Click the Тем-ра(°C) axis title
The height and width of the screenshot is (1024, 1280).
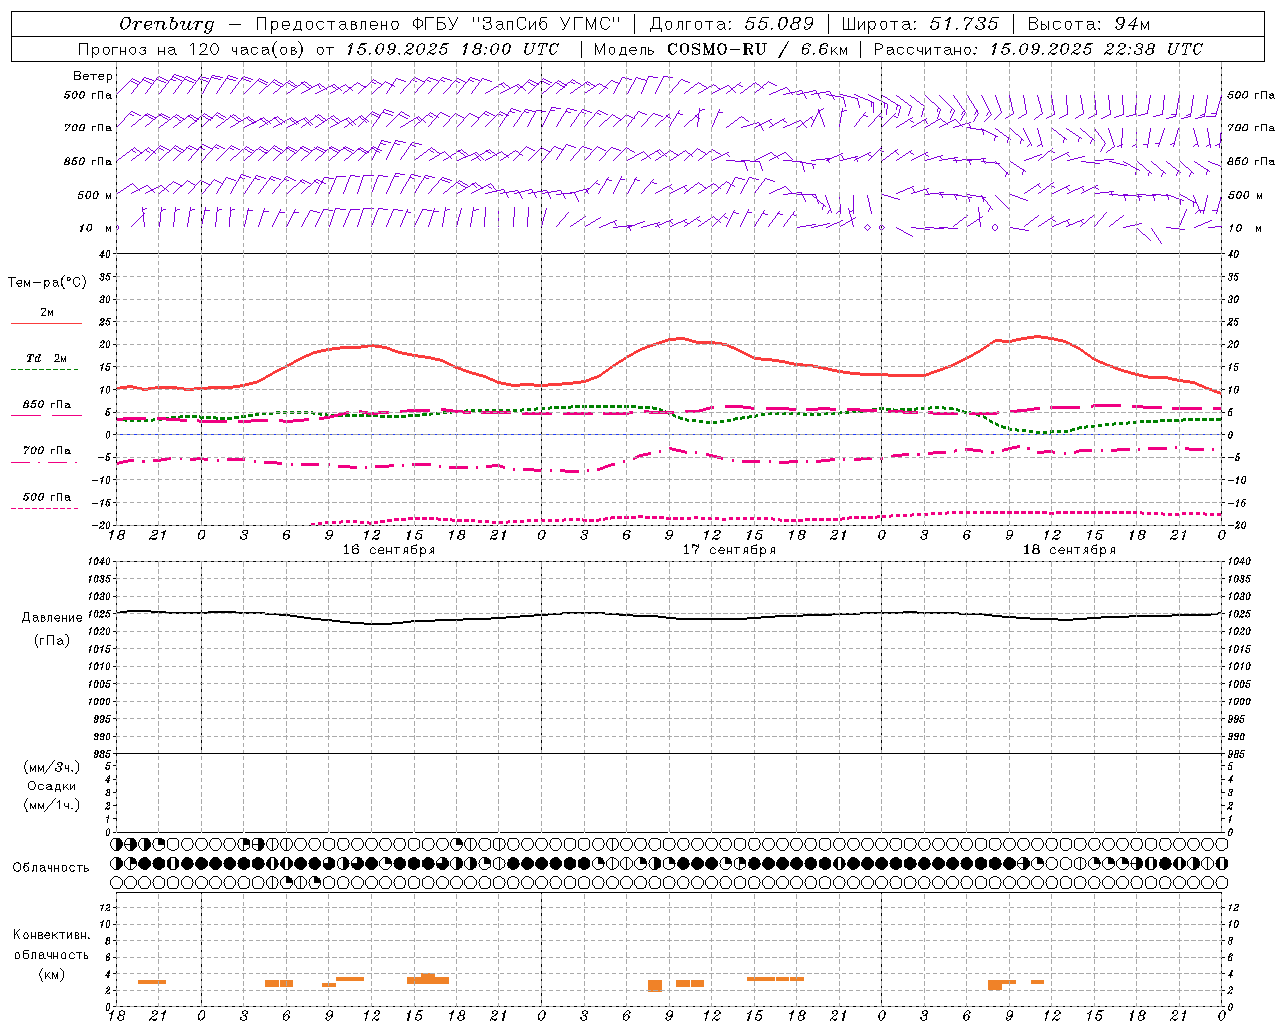click(47, 283)
